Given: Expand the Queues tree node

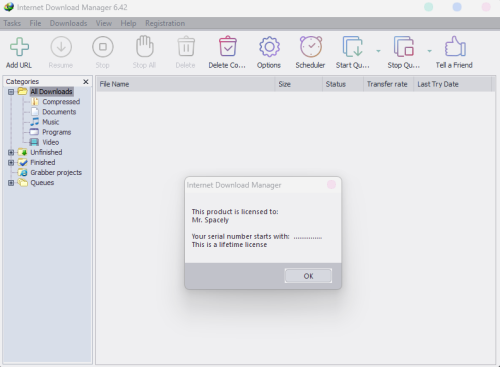Looking at the screenshot, I should pyautogui.click(x=11, y=183).
